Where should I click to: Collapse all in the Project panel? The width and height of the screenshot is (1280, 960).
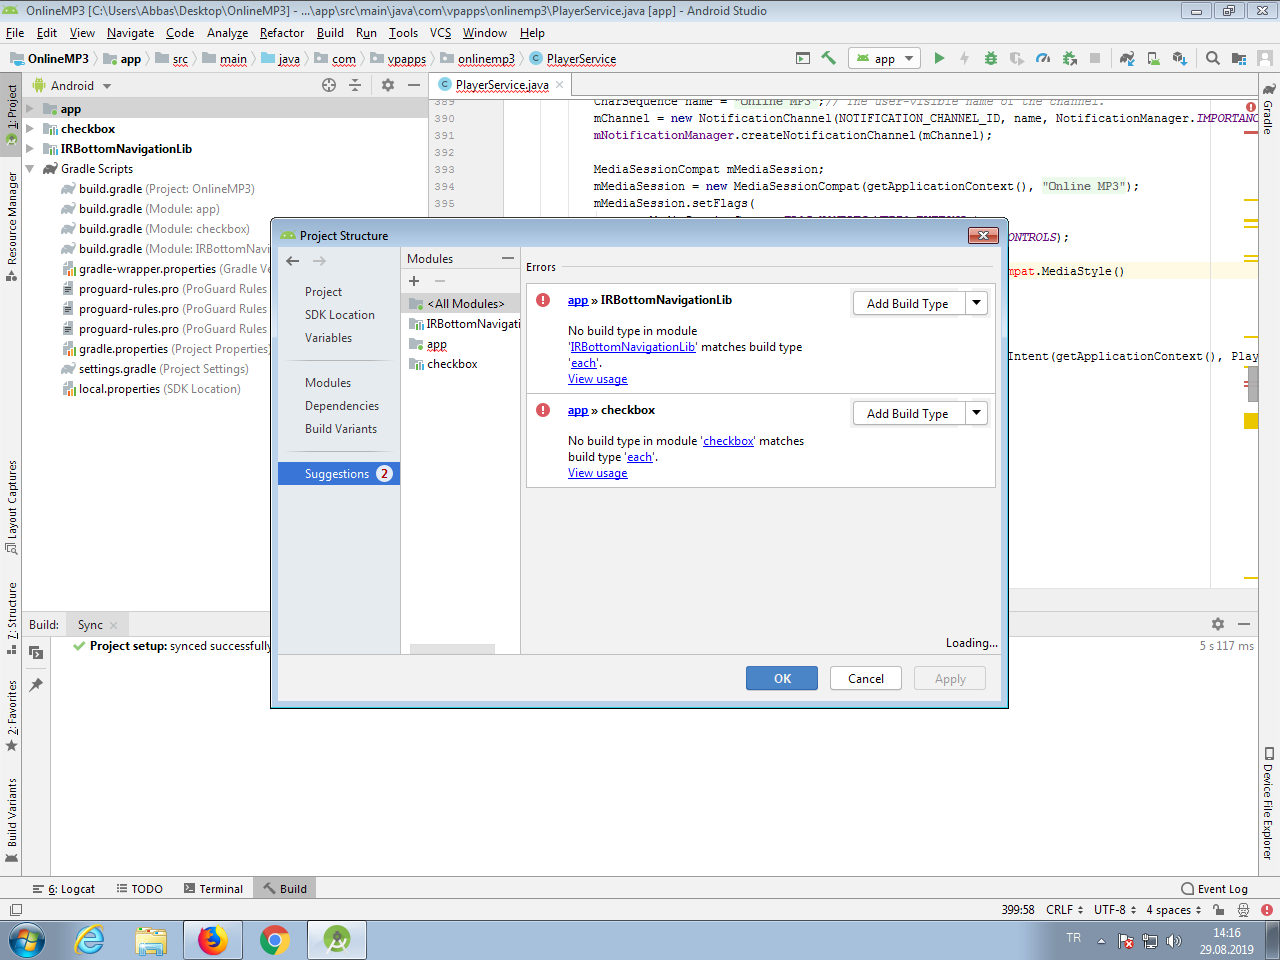[x=355, y=85]
